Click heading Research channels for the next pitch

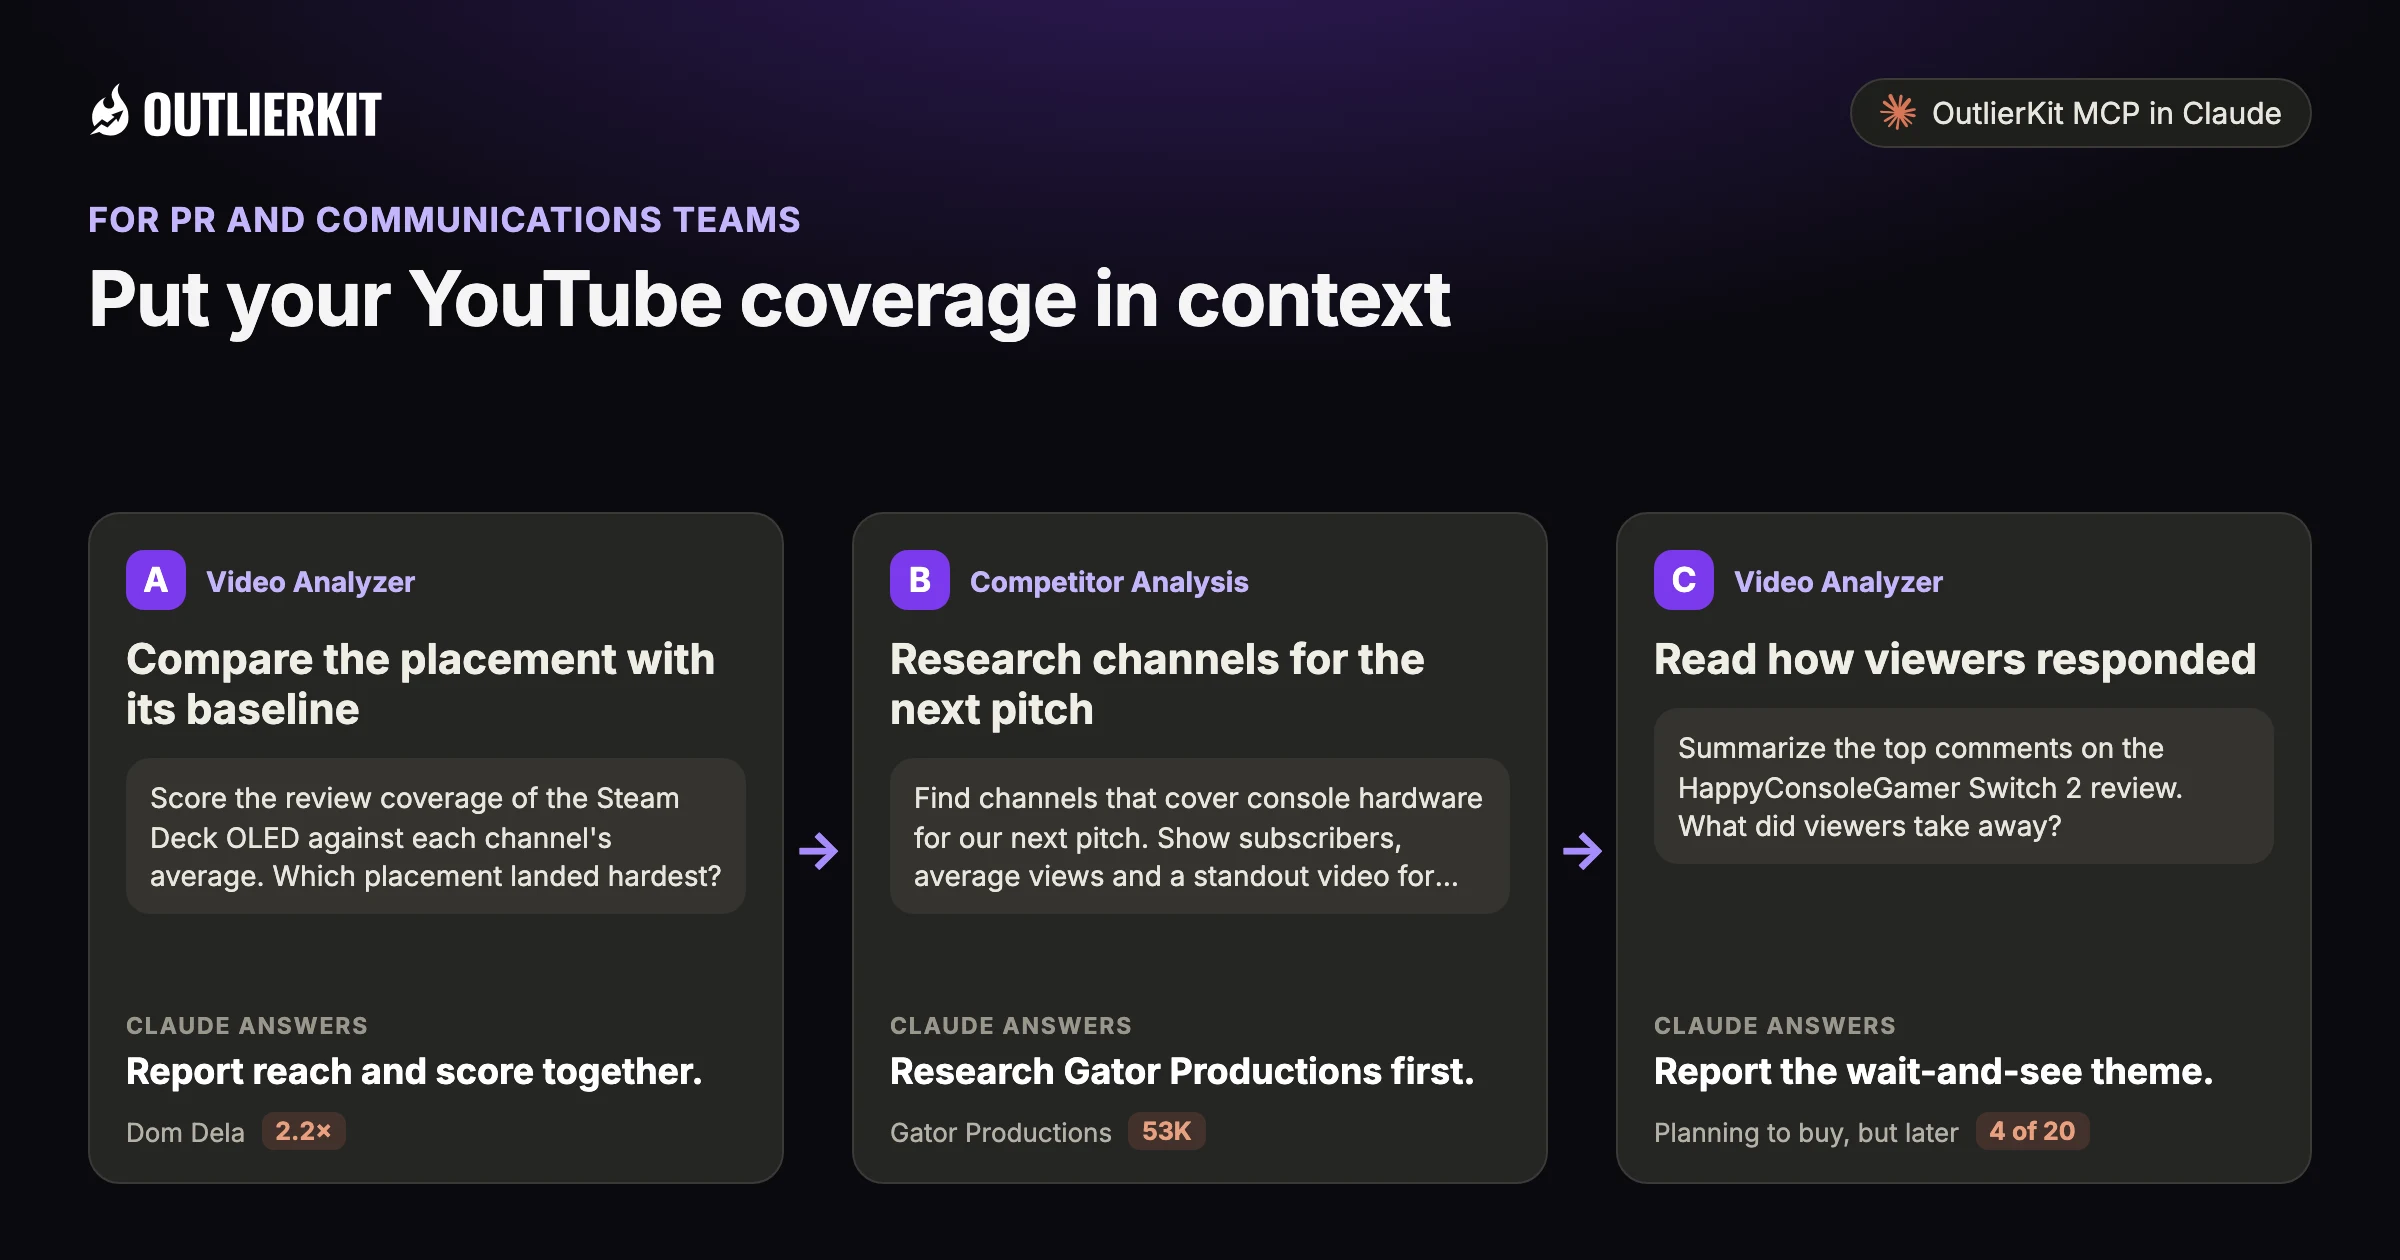[1157, 684]
